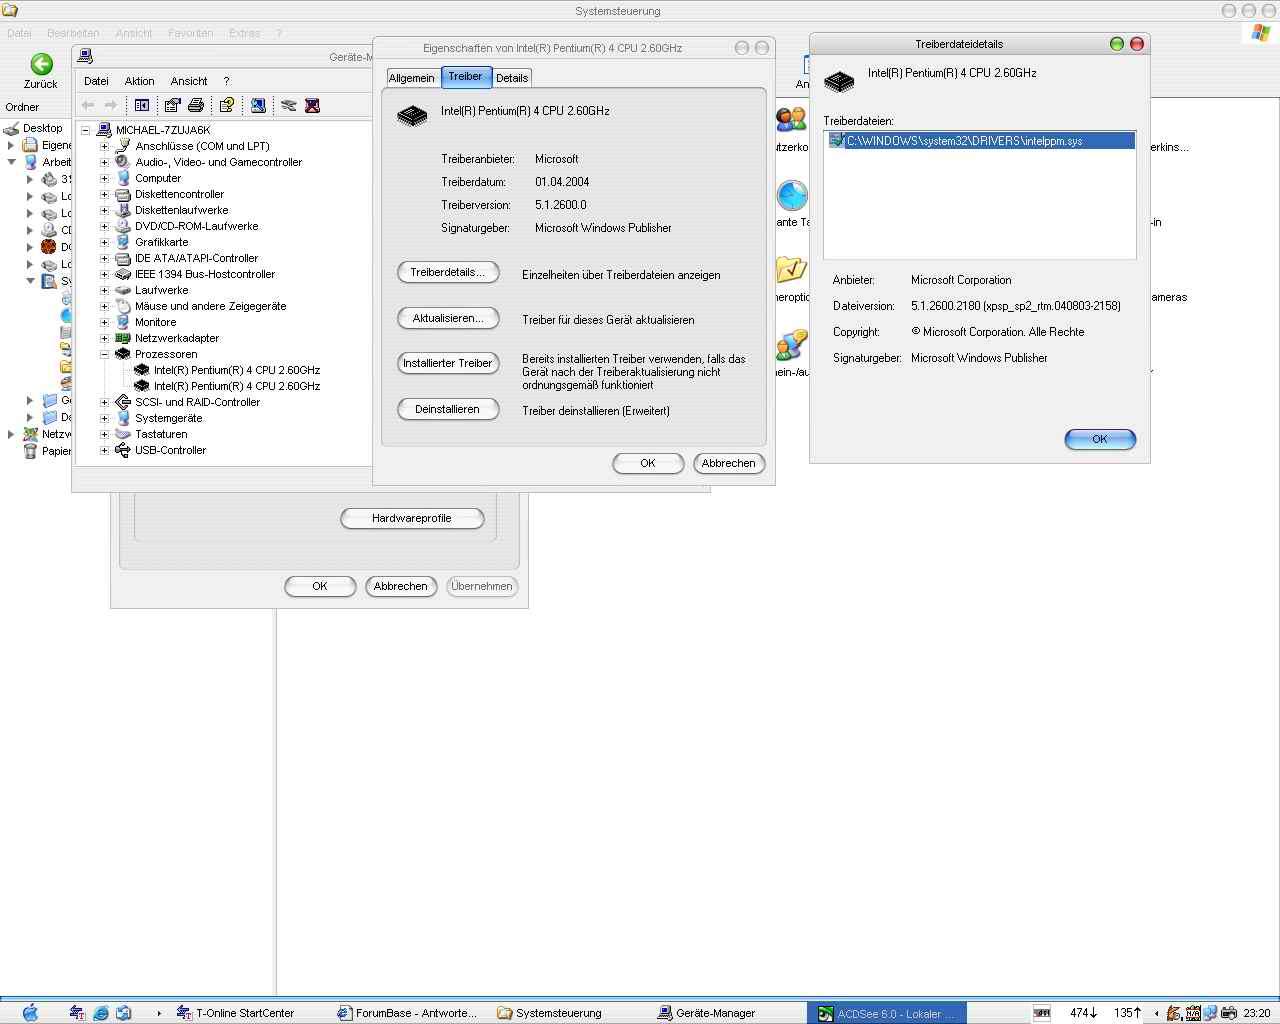Select second Intel Pentium 4 CPU tree entry
This screenshot has width=1280, height=1024.
point(237,386)
